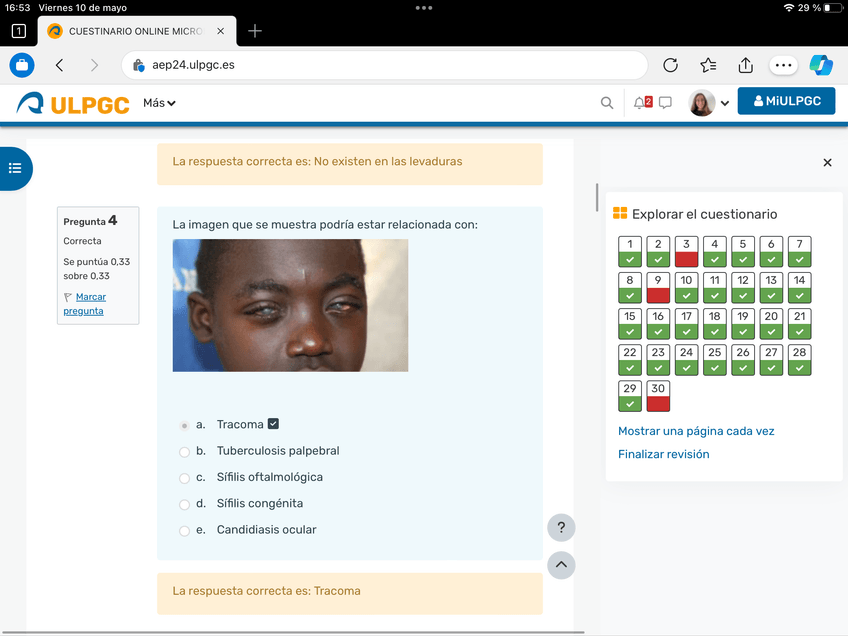Open the browser three-dots menu
This screenshot has height=636, width=848.
(x=783, y=65)
